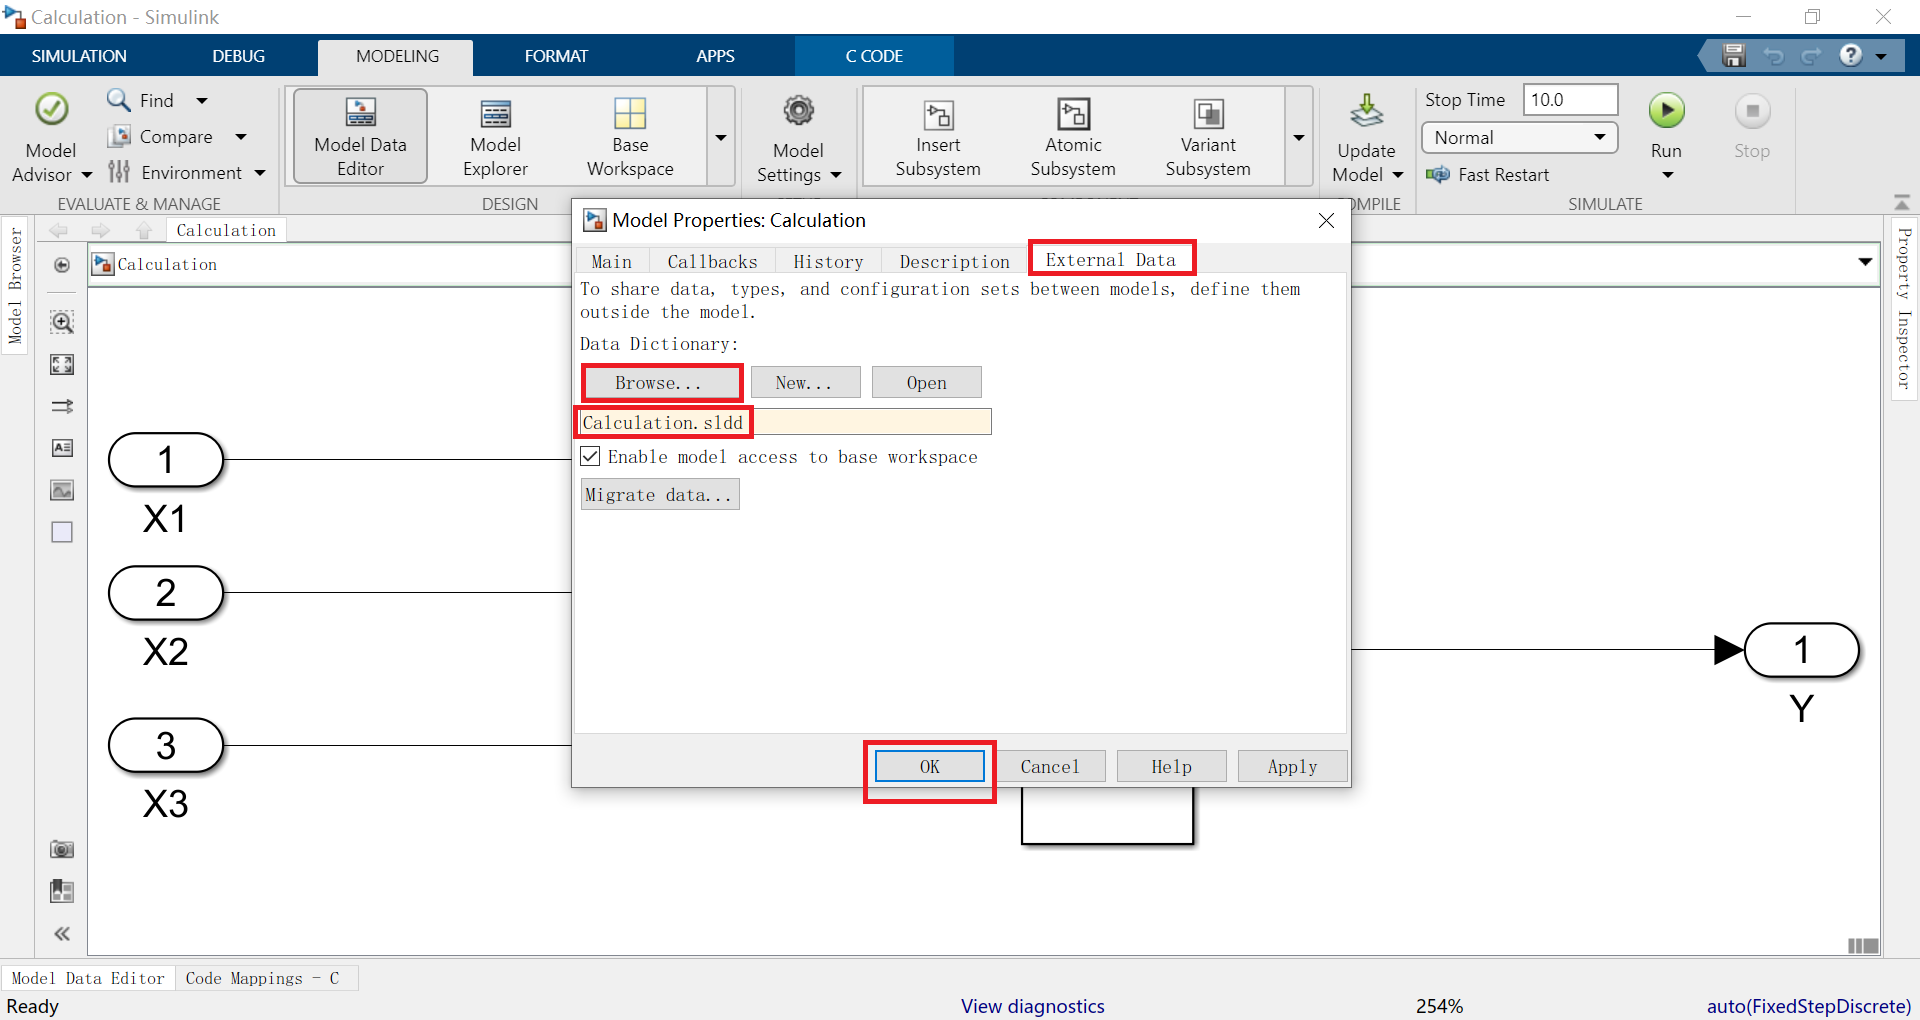Click New... data dictionary button
The image size is (1920, 1020).
click(x=804, y=382)
